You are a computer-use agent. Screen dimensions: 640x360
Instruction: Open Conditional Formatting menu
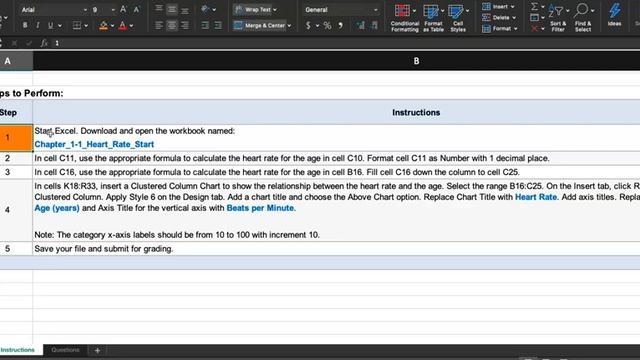click(x=404, y=18)
